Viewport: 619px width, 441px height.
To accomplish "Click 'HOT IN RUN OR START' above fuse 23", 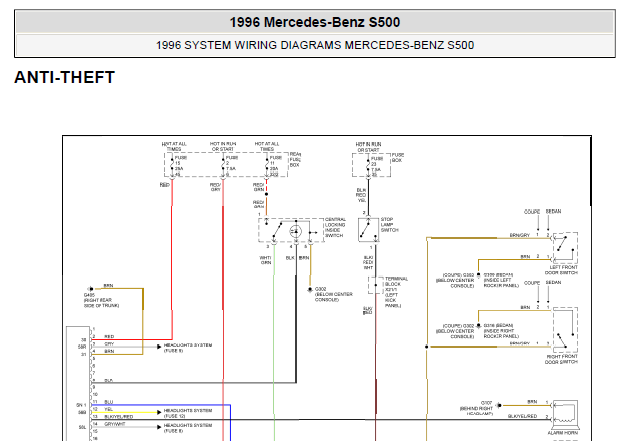I will click(x=368, y=147).
